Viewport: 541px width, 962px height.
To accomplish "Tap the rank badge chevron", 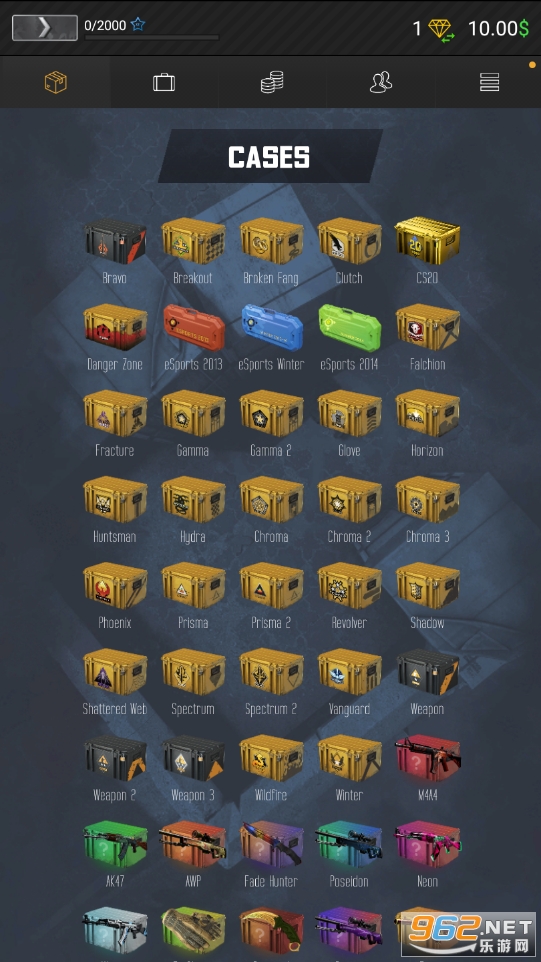I will [x=45, y=28].
